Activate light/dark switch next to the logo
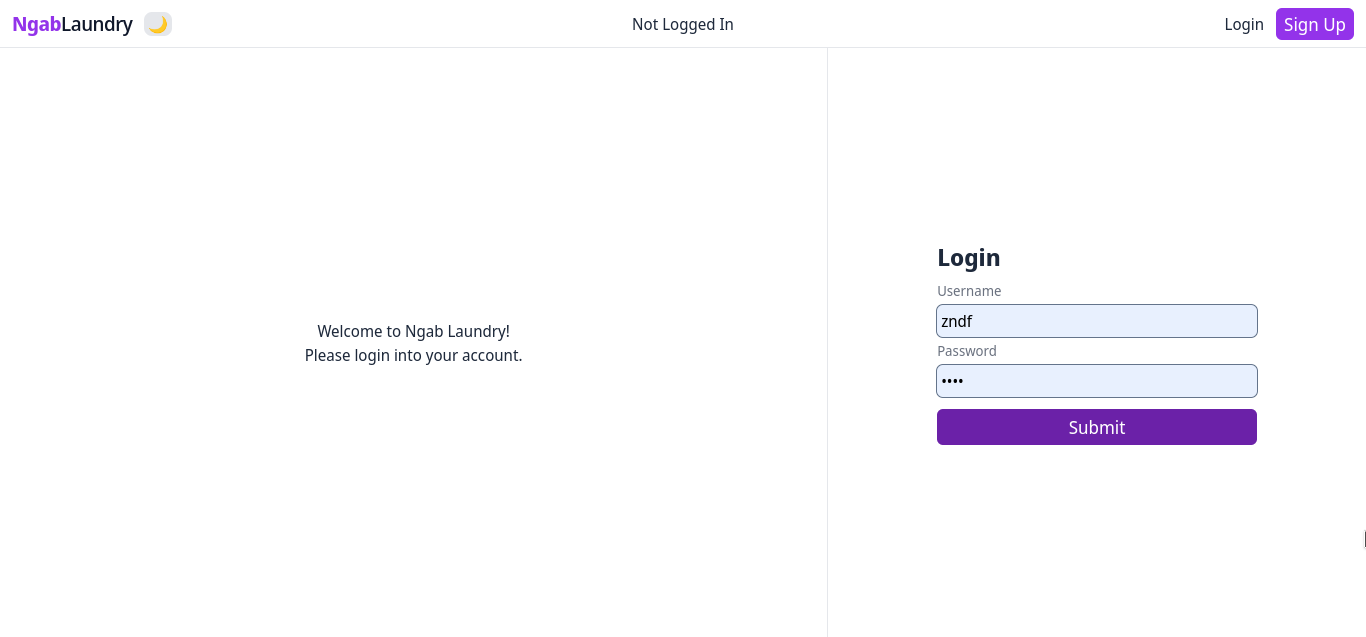 pos(157,23)
